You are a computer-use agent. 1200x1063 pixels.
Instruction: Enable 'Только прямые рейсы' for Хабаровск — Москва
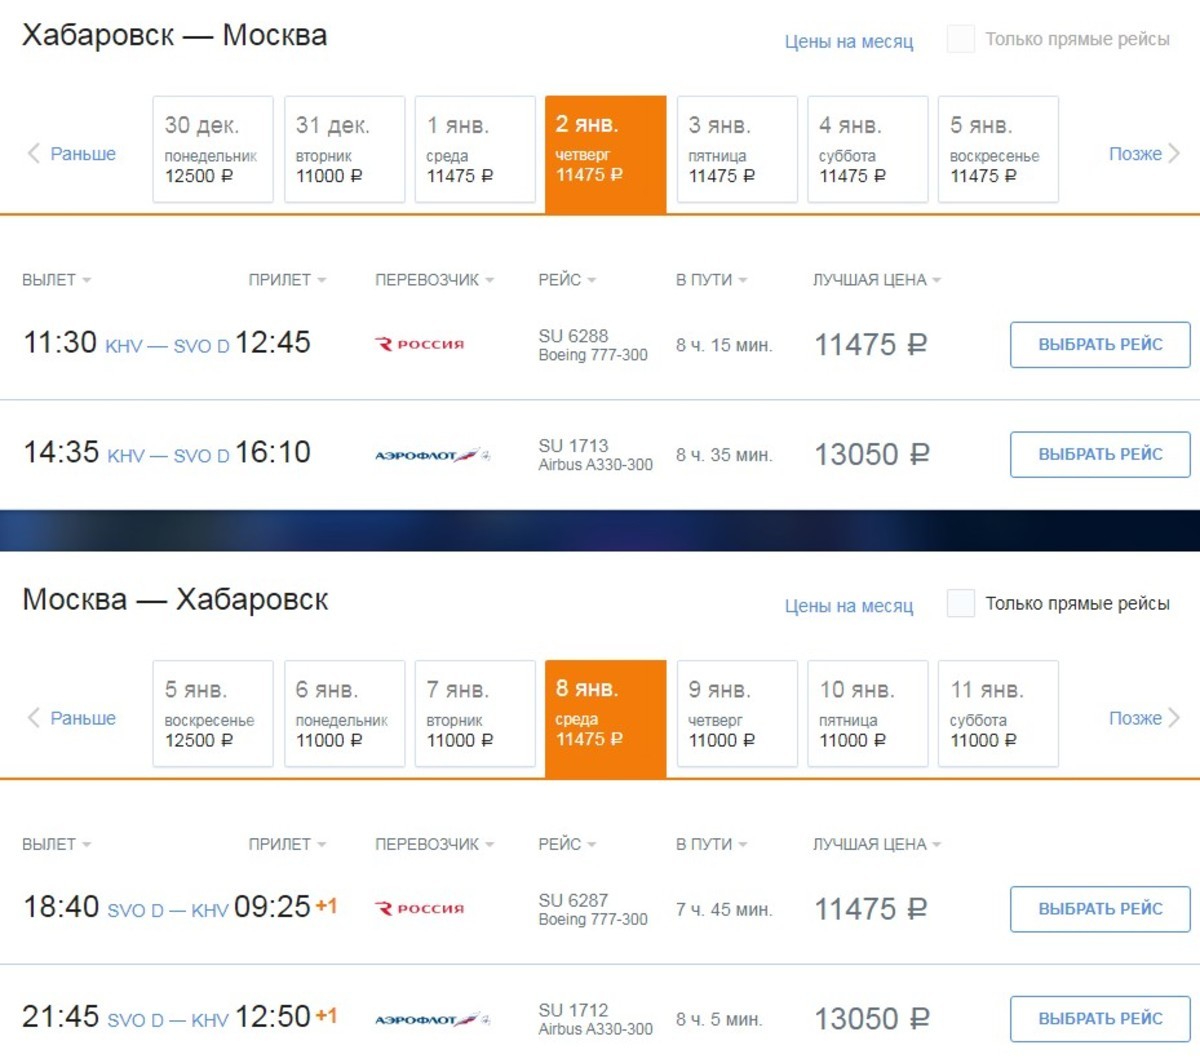[x=961, y=39]
